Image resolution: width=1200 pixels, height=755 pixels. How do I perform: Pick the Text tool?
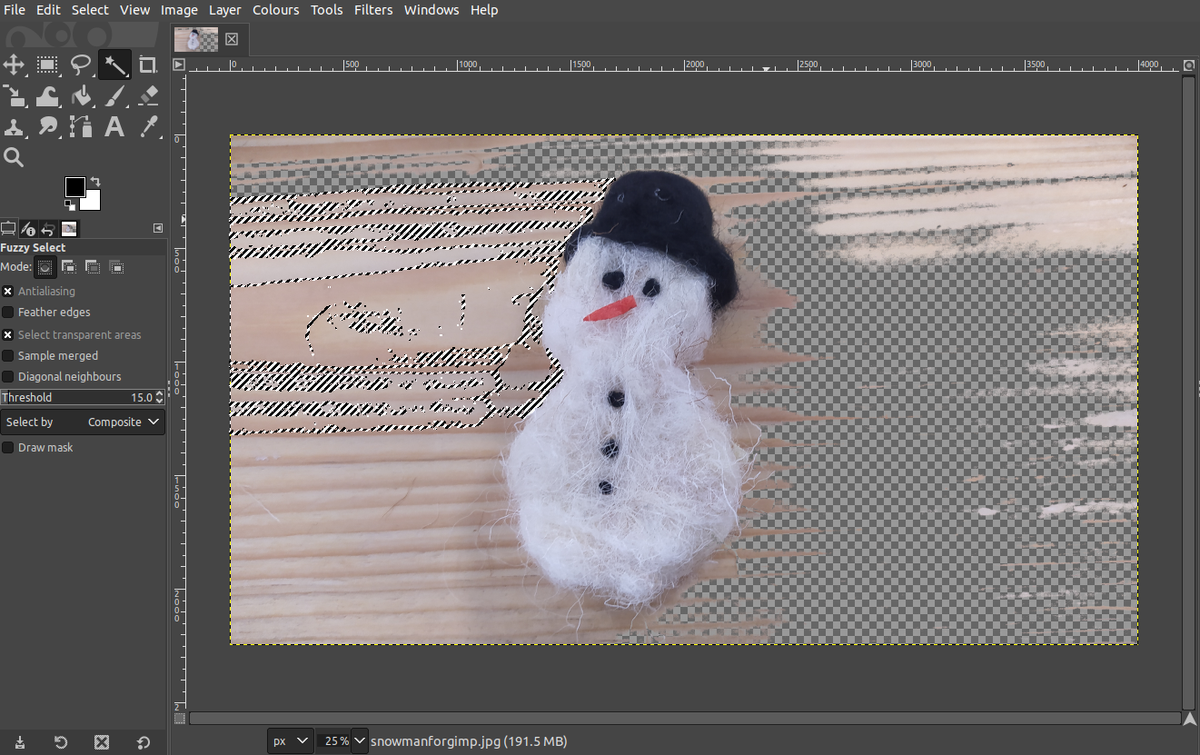pos(114,127)
